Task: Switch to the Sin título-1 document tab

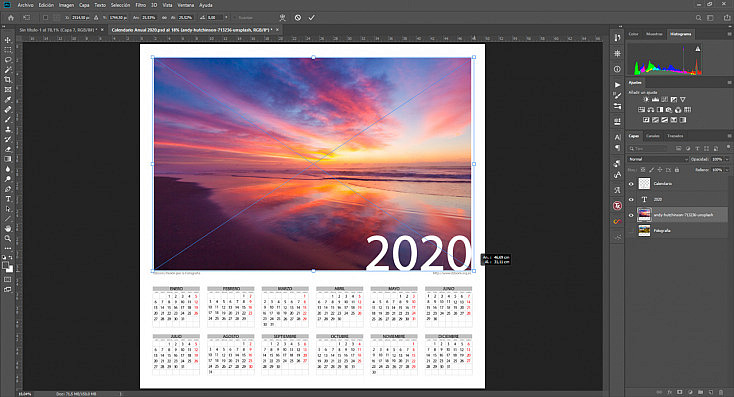Action: (x=57, y=29)
